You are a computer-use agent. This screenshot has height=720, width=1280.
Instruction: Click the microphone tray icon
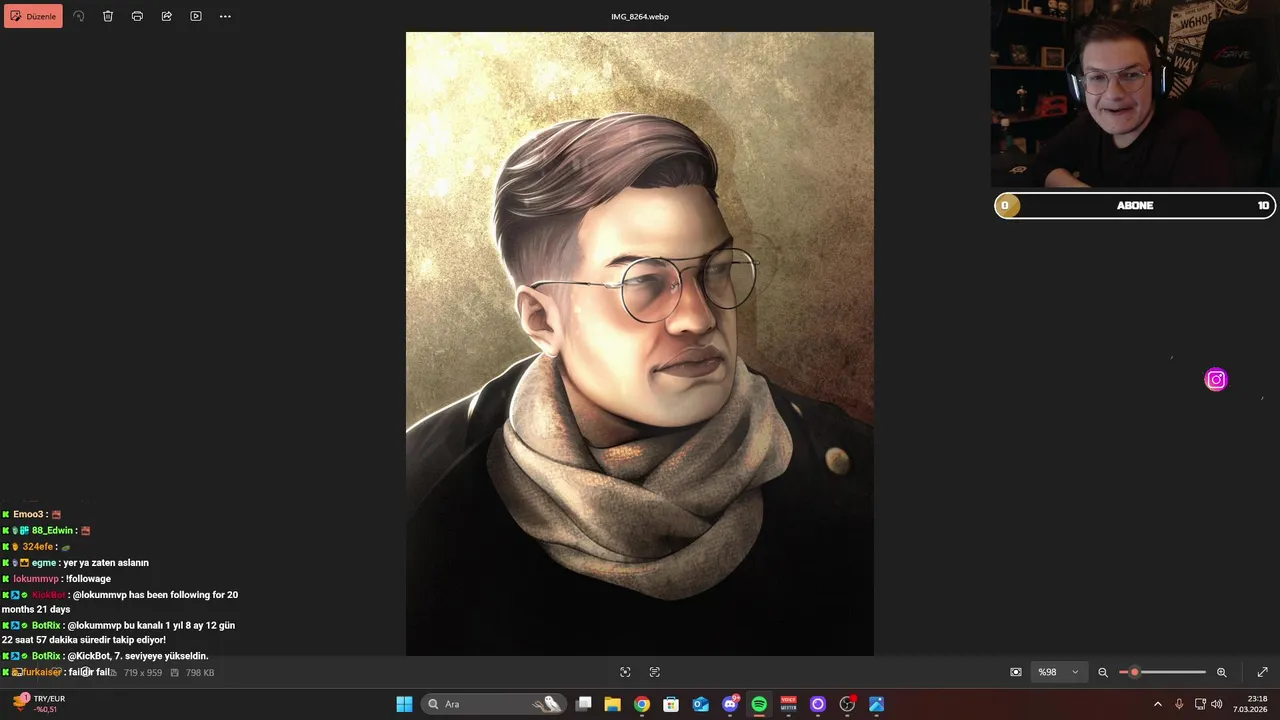coord(1180,704)
